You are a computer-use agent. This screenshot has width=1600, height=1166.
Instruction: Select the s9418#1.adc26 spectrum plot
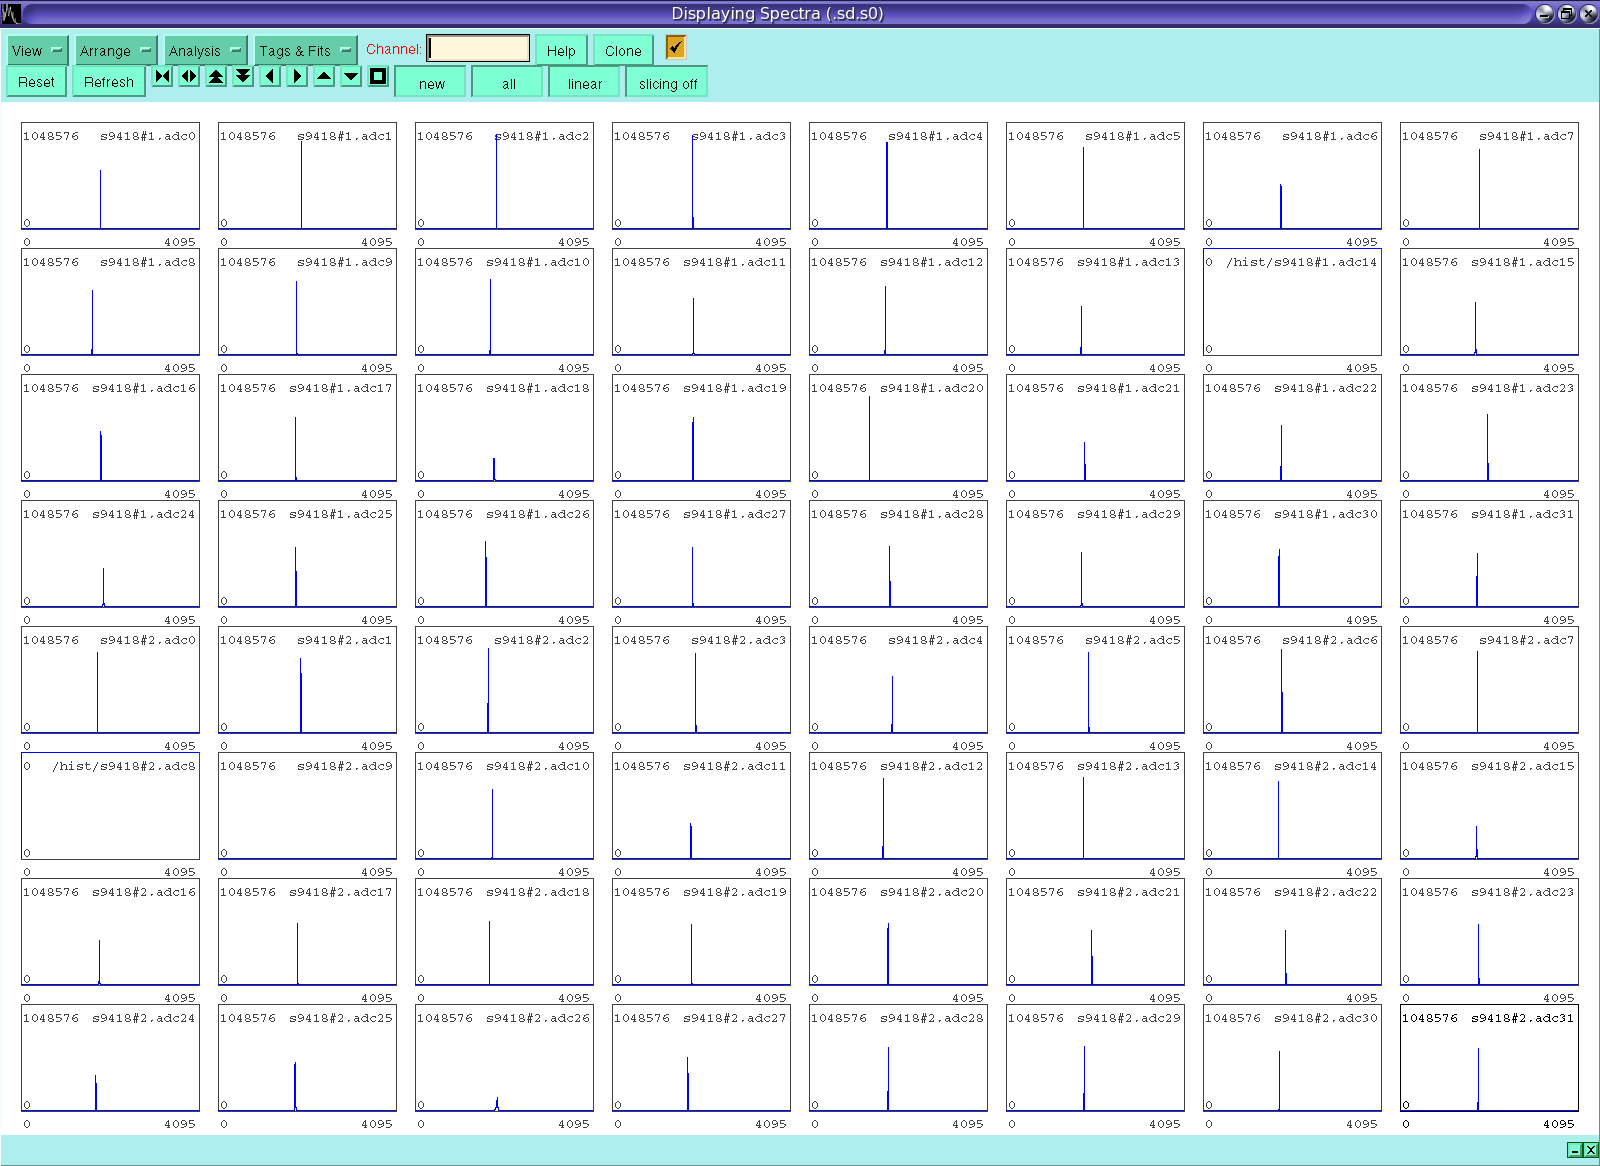[x=504, y=554]
